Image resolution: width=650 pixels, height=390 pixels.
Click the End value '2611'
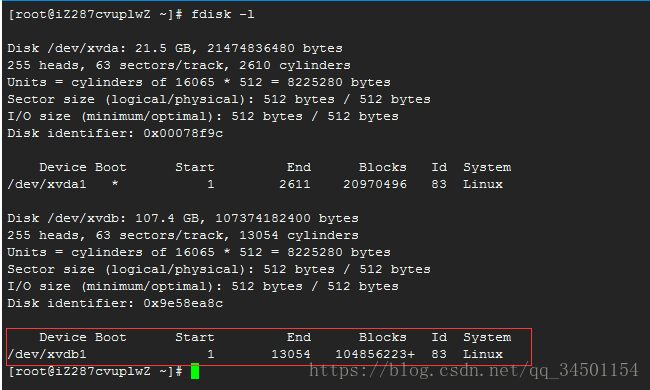[x=295, y=184]
